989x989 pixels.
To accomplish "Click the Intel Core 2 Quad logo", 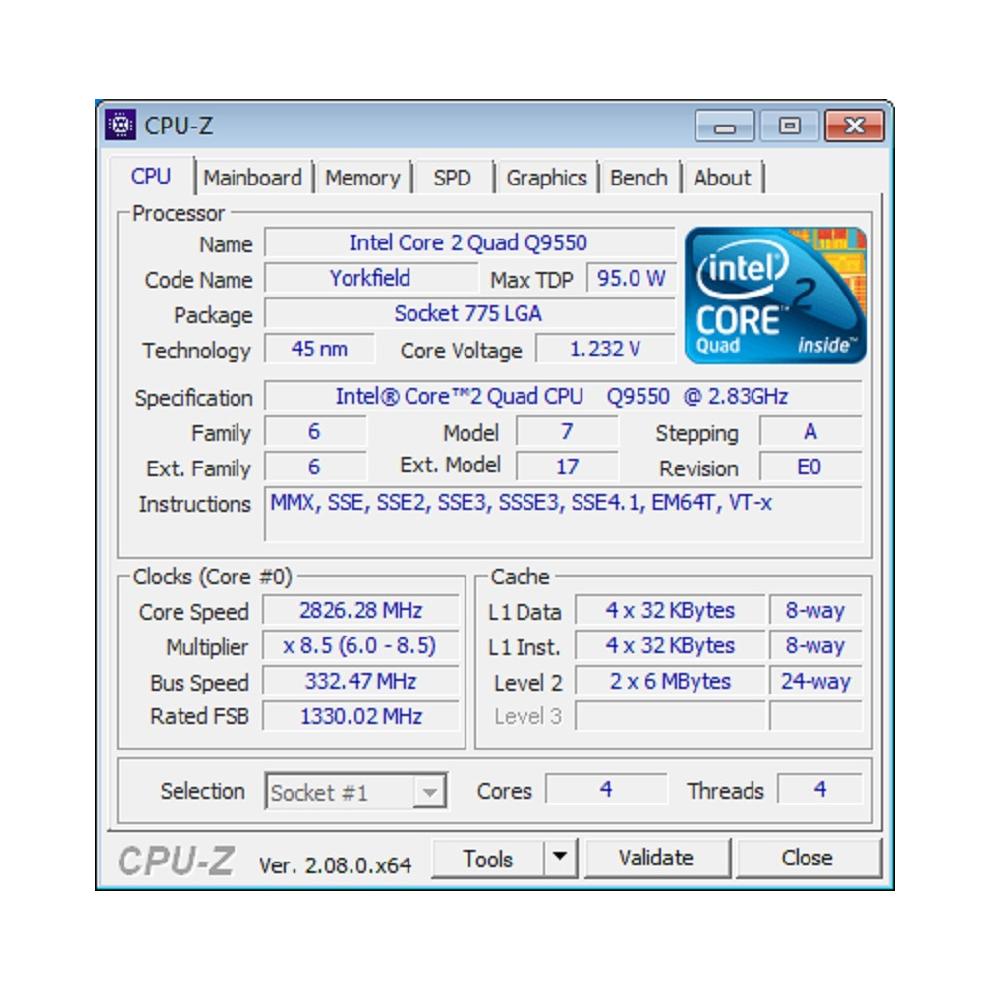I will coord(775,295).
